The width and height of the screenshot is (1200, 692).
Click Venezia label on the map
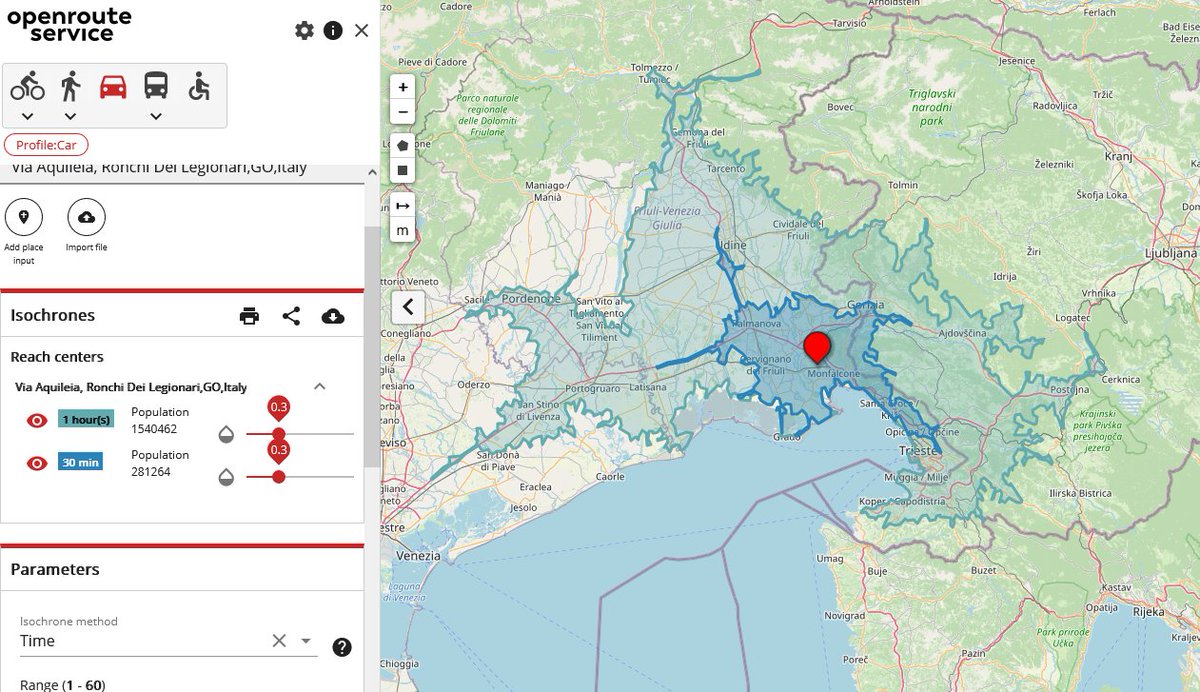point(418,556)
